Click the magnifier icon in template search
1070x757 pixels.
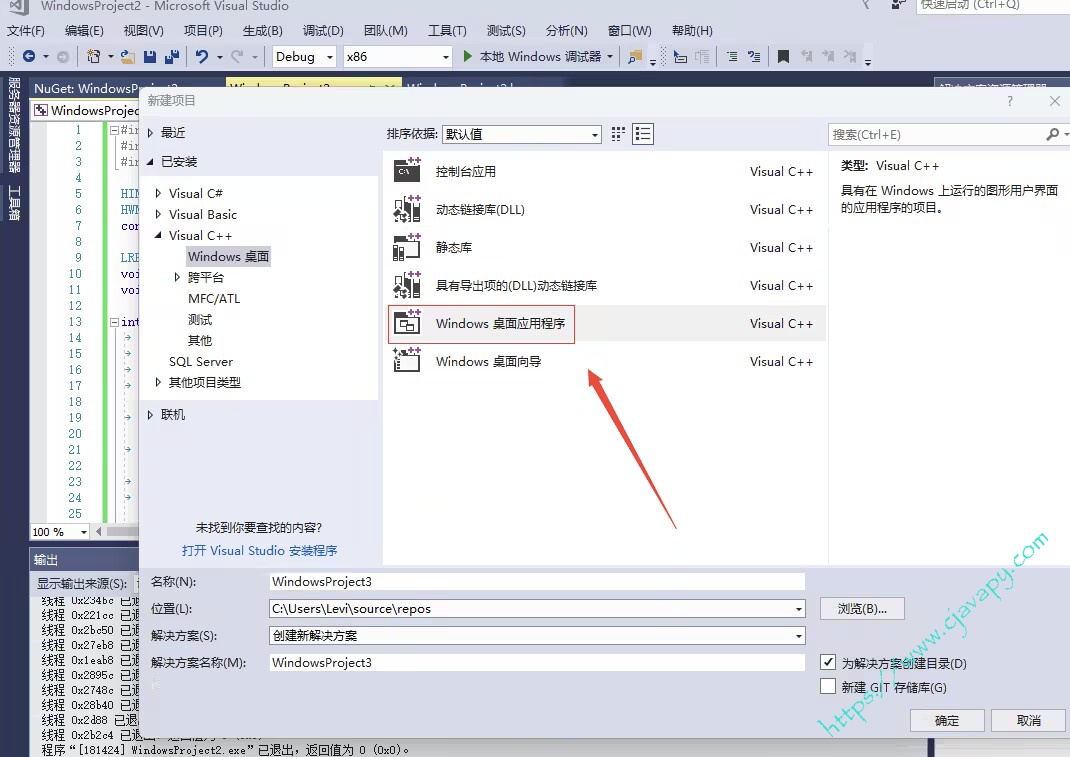pyautogui.click(x=1053, y=134)
